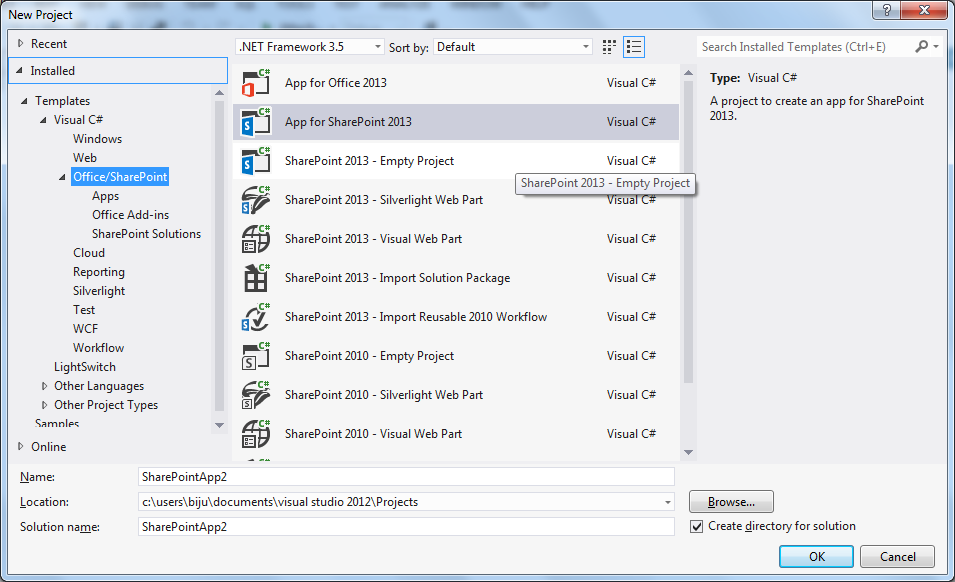Expand the Other Project Types node
This screenshot has height=582, width=955.
pos(44,405)
